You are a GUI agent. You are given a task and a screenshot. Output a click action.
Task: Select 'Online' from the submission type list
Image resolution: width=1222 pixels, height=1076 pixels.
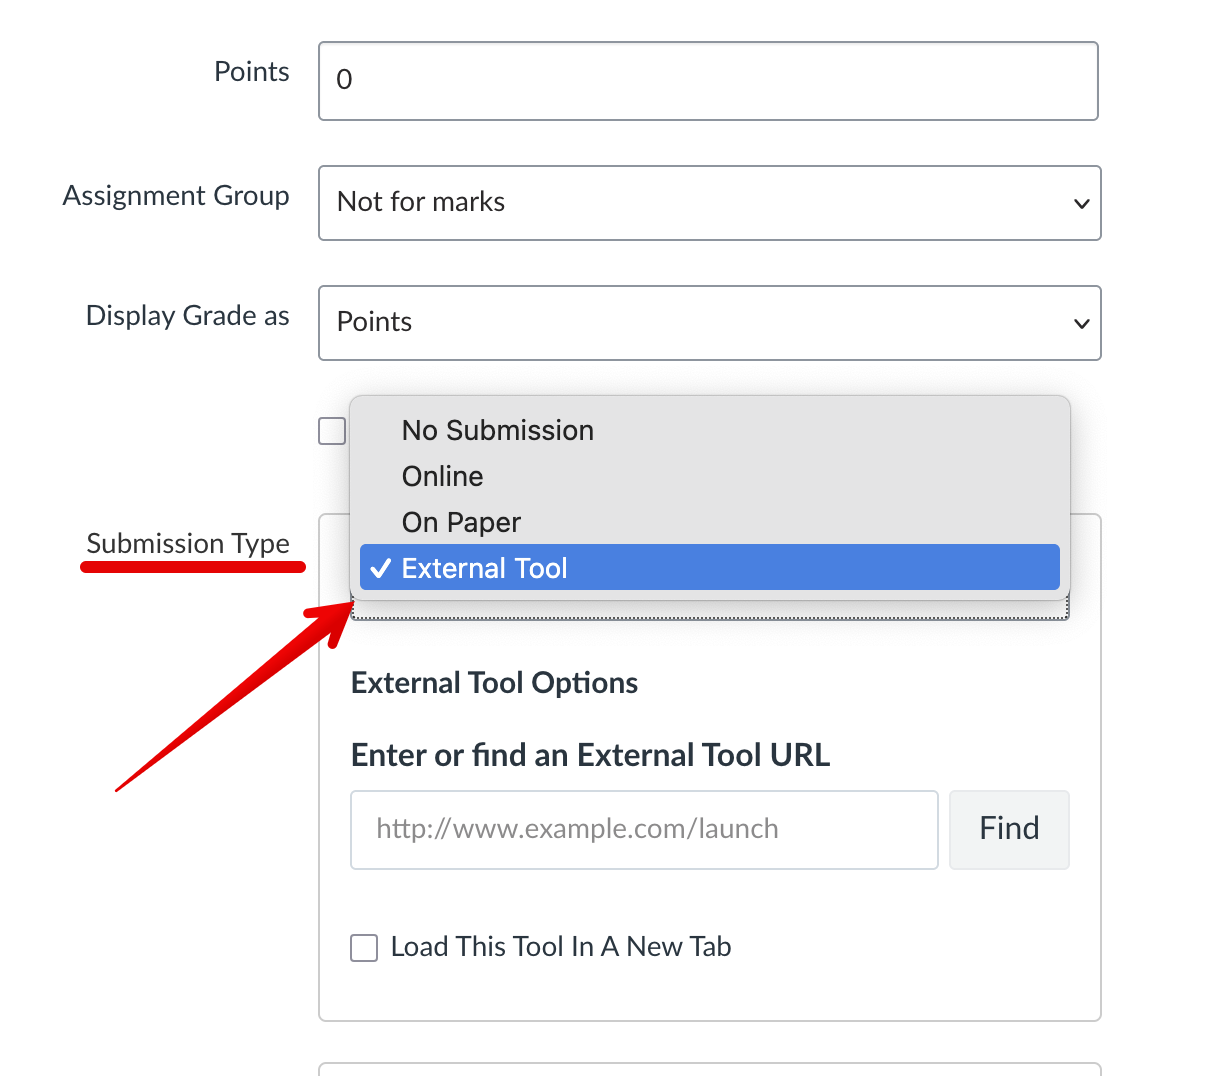pos(442,477)
